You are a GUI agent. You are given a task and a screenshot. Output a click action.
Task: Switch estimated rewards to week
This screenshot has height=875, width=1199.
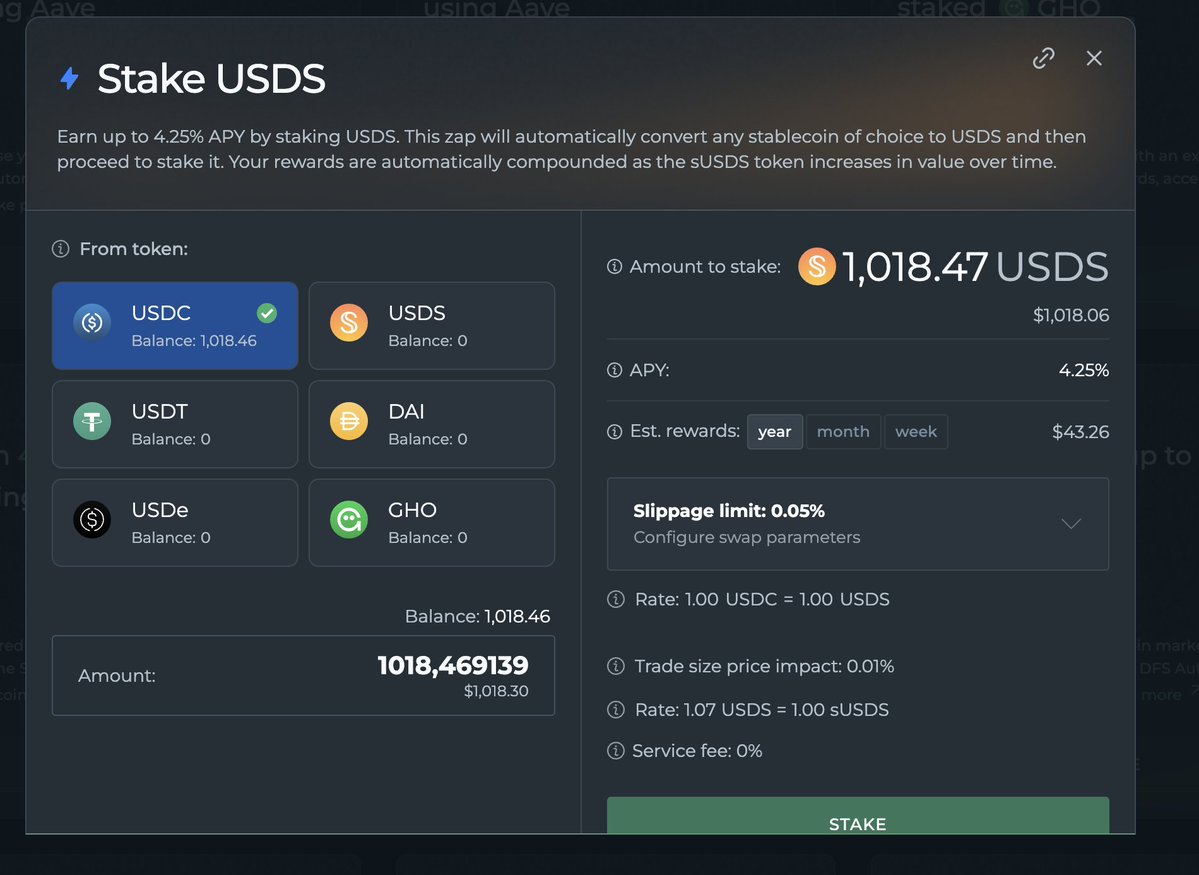(x=916, y=432)
